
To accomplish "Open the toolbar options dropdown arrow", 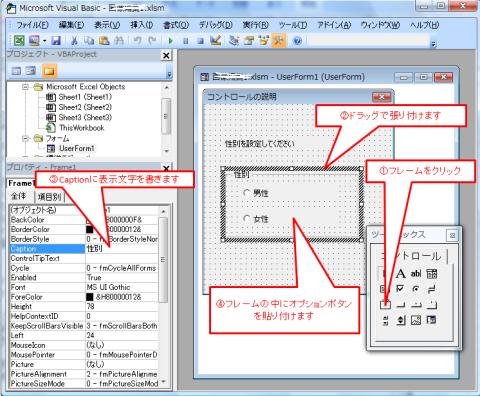I will coord(433,44).
